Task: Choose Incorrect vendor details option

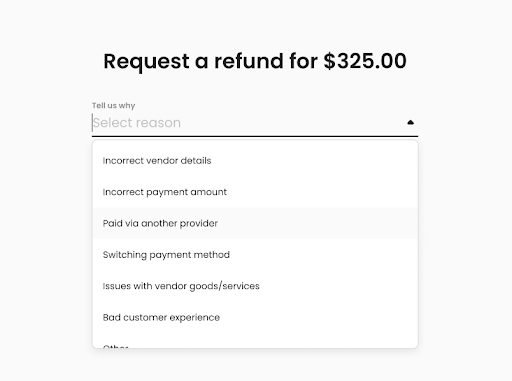Action: [255, 161]
